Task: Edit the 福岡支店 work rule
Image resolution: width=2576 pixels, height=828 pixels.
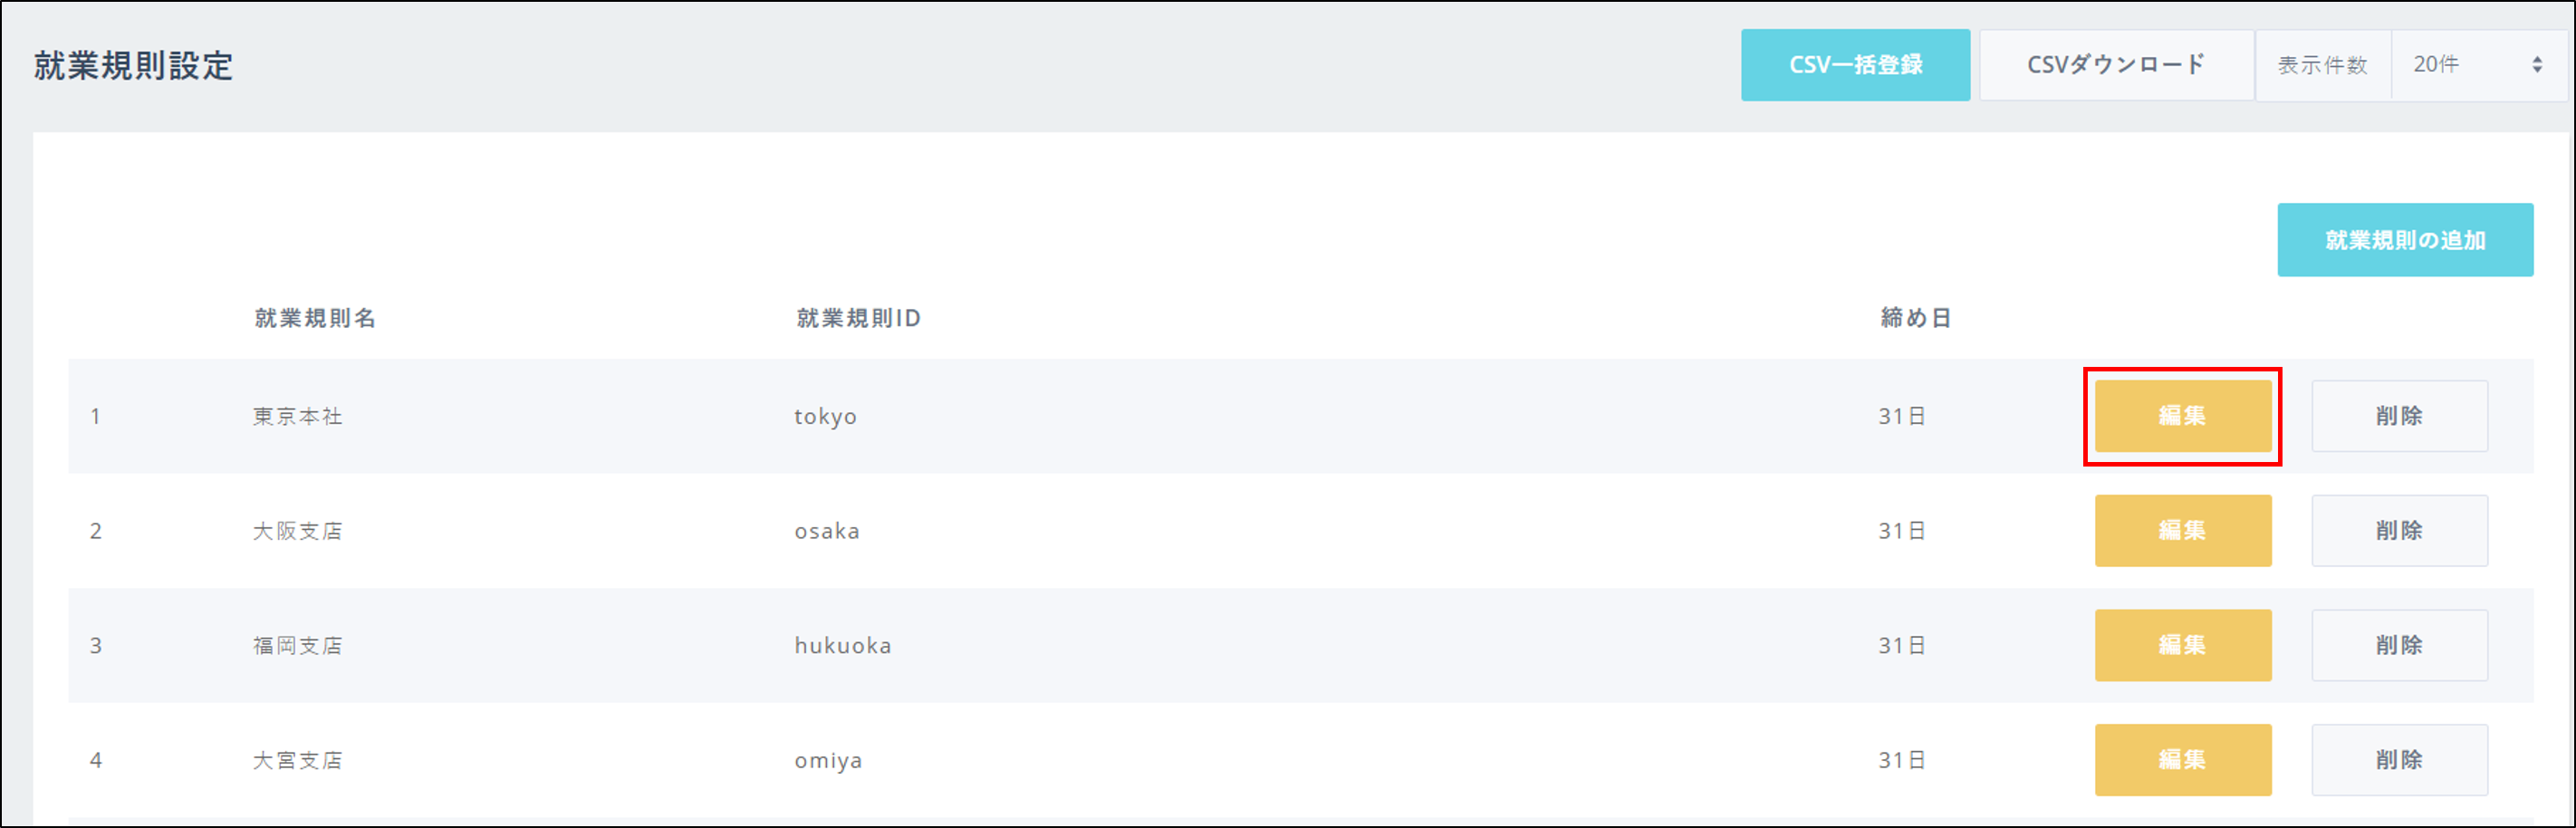Action: (x=2182, y=646)
